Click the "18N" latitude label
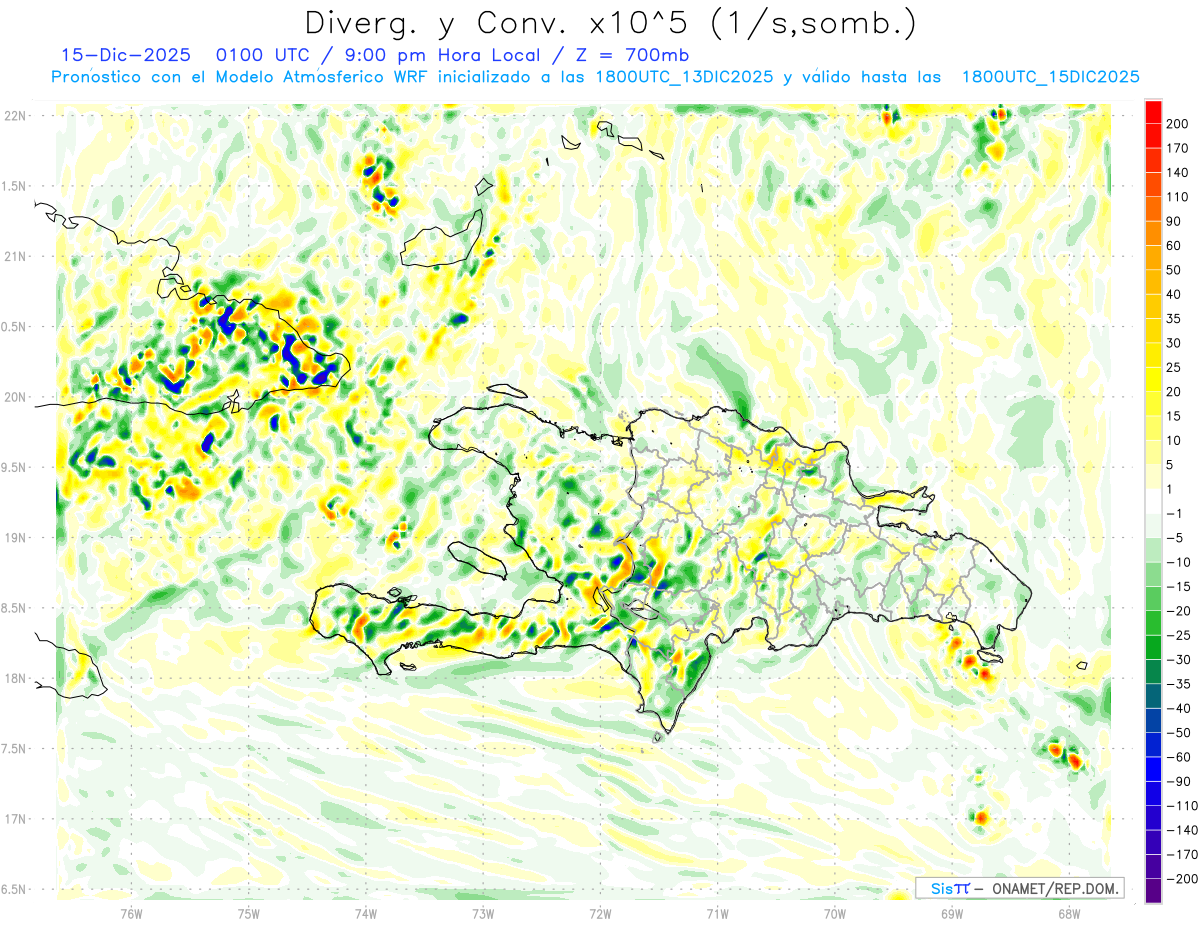1200x927 pixels. (15, 678)
